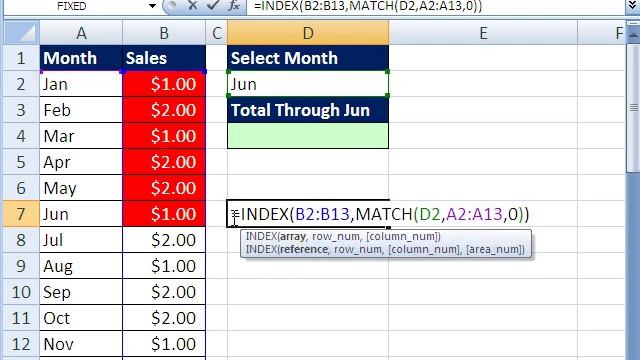
Task: Click Jun's $1.00 sales cell
Action: [x=164, y=214]
